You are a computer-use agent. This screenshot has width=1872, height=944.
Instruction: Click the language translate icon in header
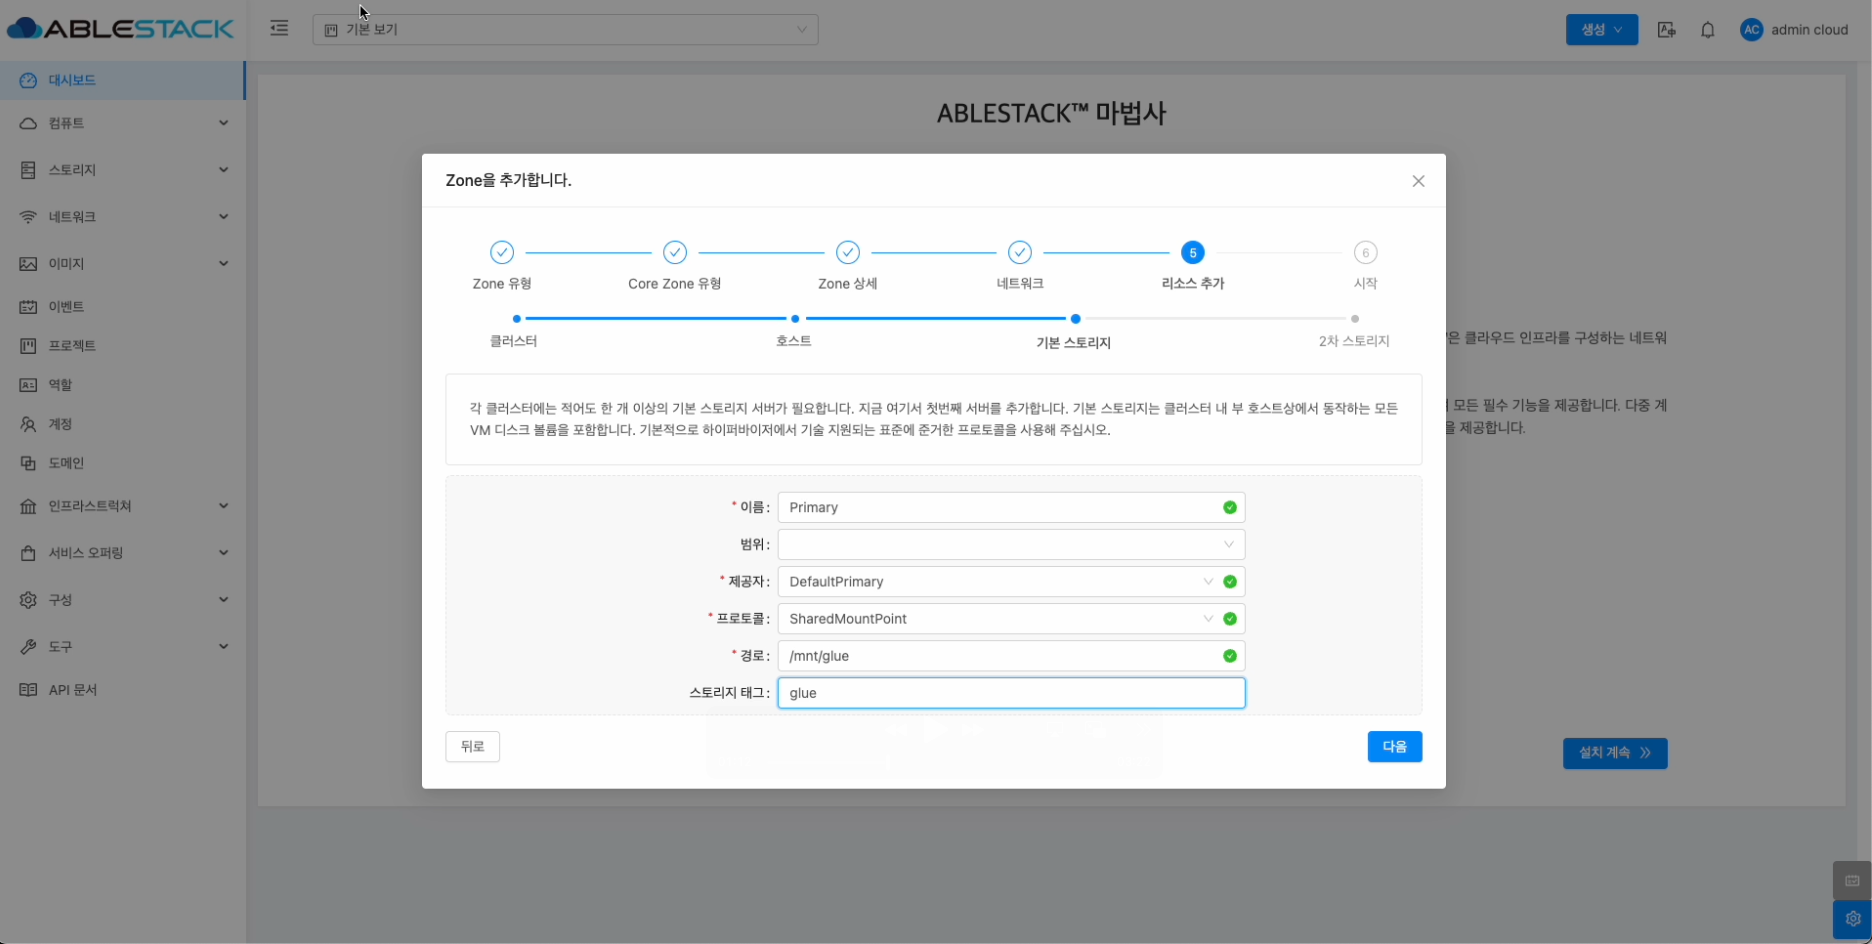(1666, 30)
